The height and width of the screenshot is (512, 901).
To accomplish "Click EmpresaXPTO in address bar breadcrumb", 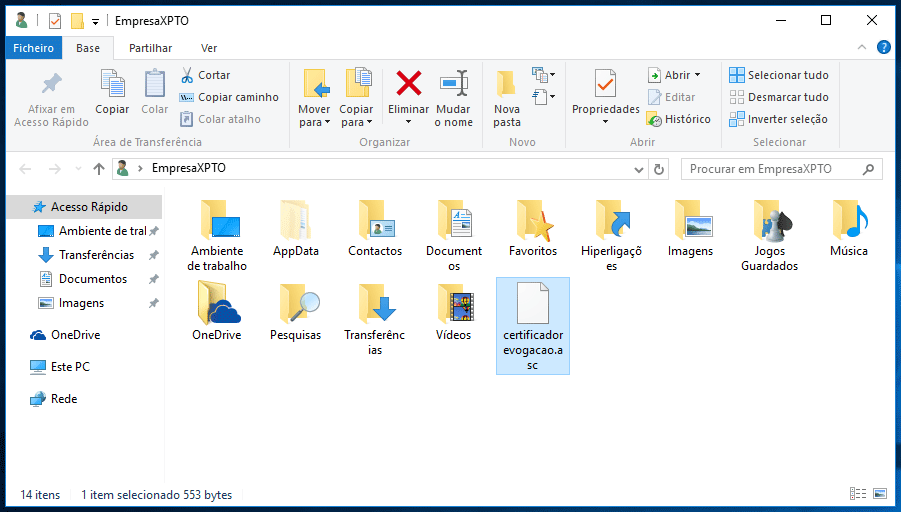I will coord(188,168).
